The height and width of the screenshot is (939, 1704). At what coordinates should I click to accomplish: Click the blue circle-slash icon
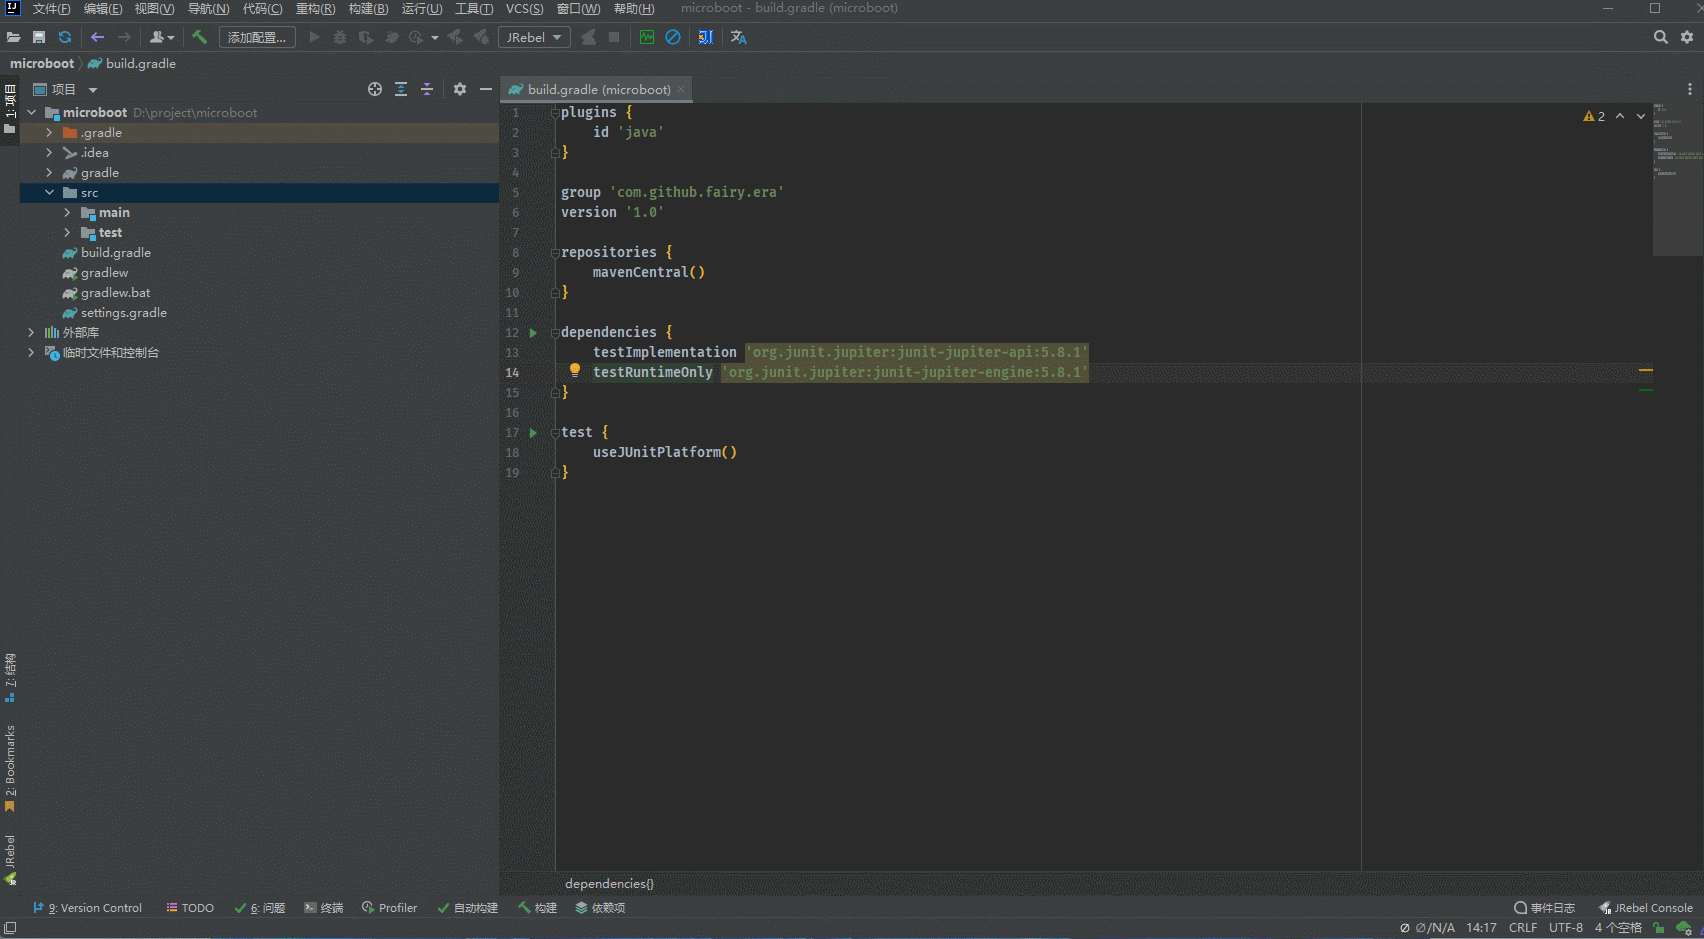tap(673, 37)
